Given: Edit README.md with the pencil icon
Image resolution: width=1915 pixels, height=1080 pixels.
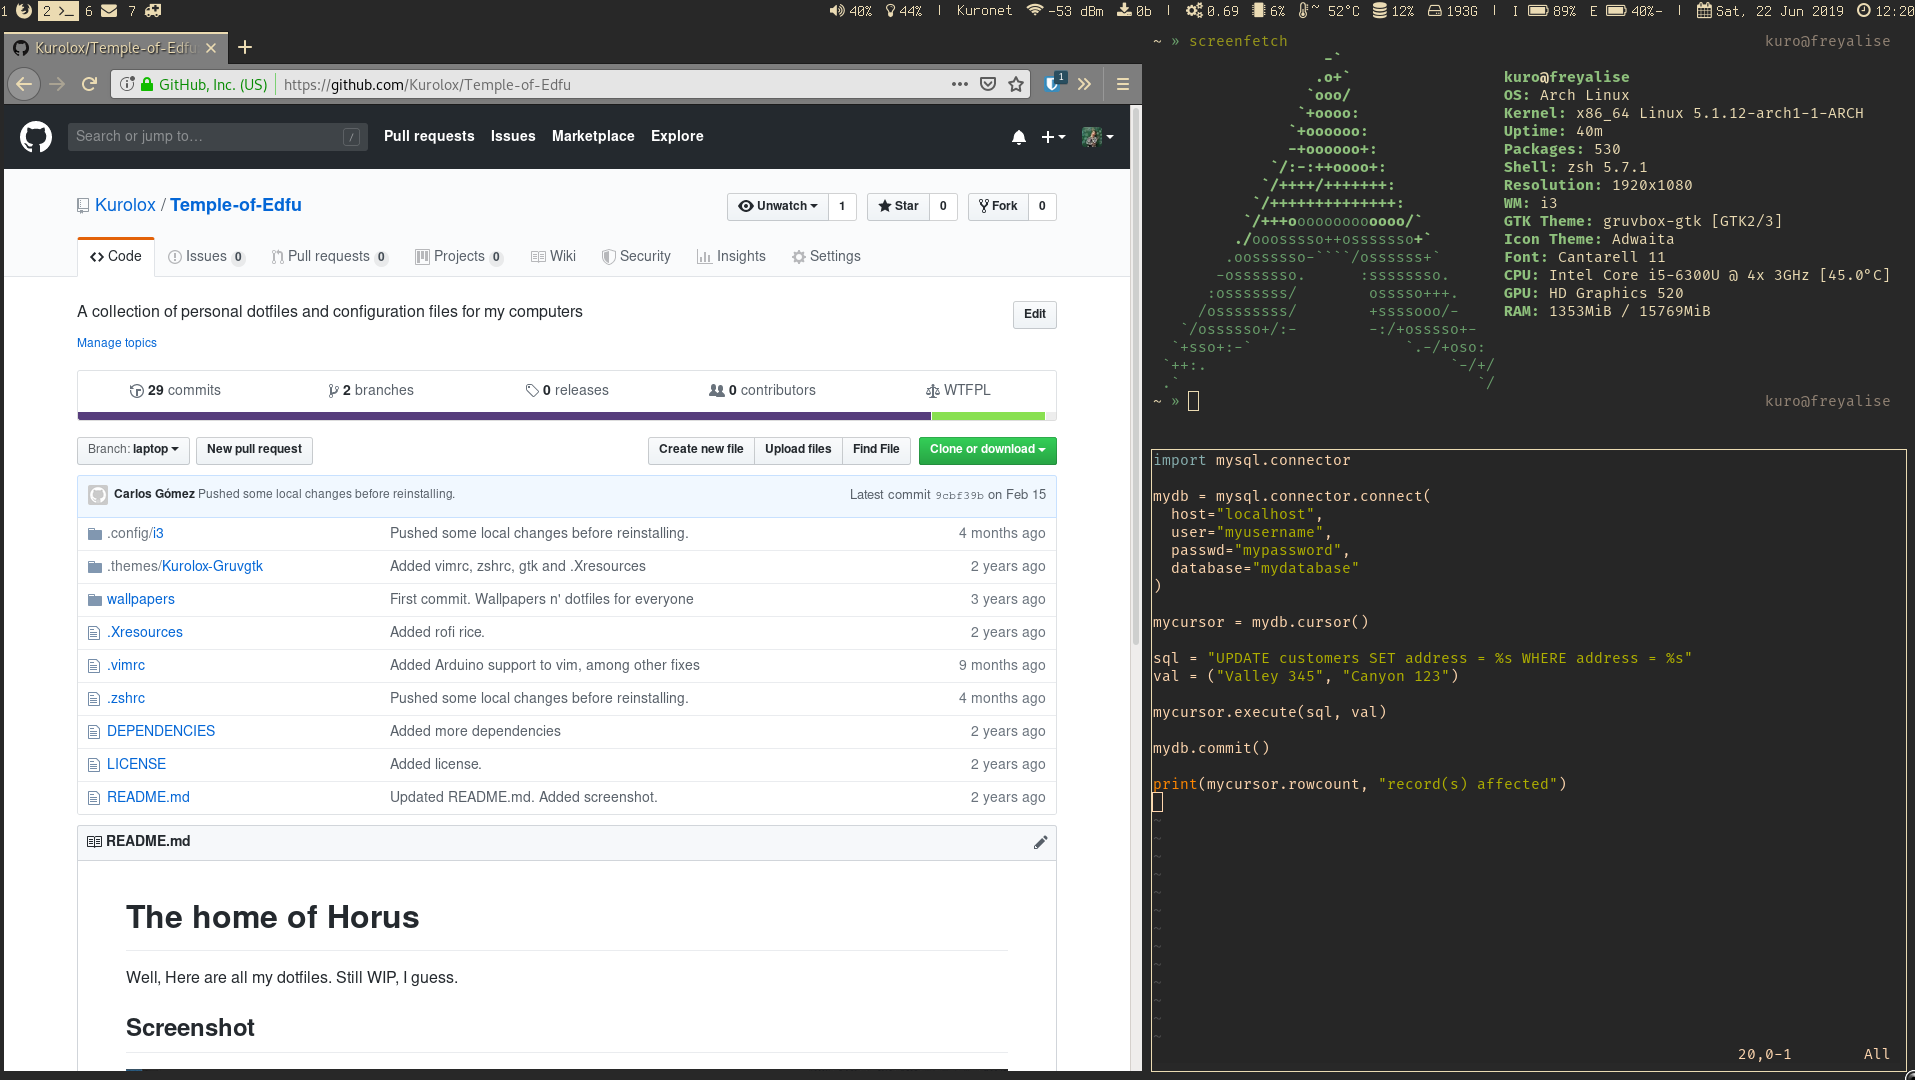Looking at the screenshot, I should point(1040,842).
